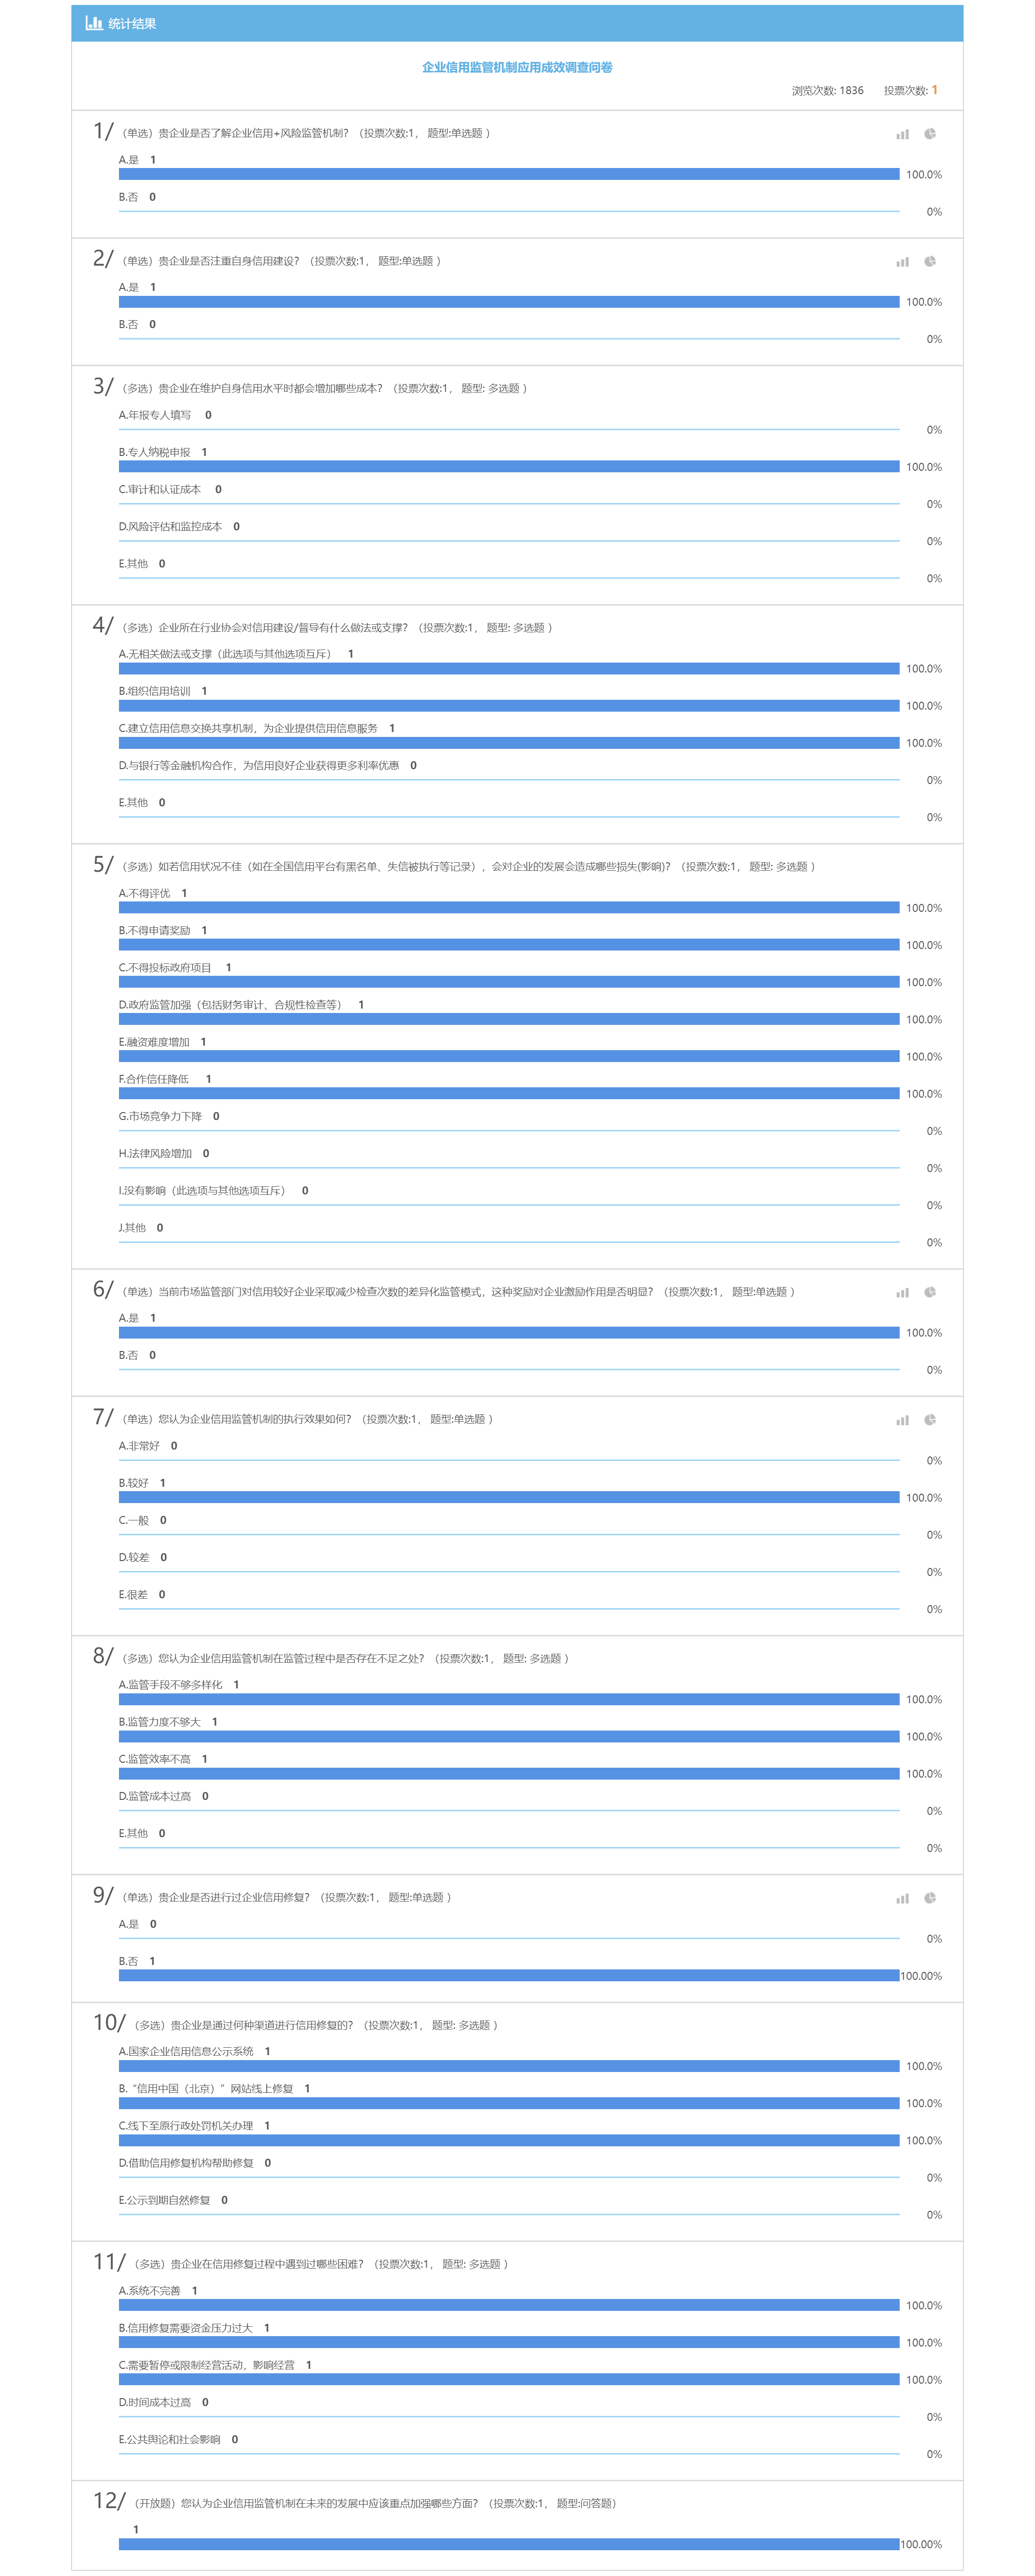Image resolution: width=1035 pixels, height=2576 pixels.
Task: Open pie chart for question 6
Action: click(x=930, y=1292)
